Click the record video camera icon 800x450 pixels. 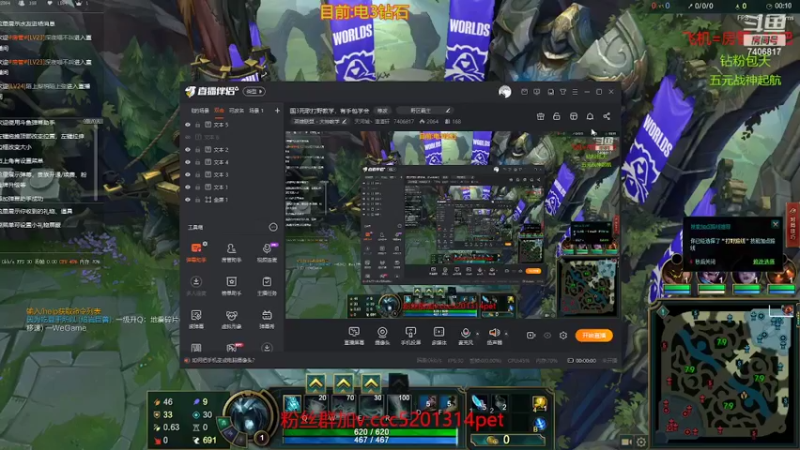point(531,335)
